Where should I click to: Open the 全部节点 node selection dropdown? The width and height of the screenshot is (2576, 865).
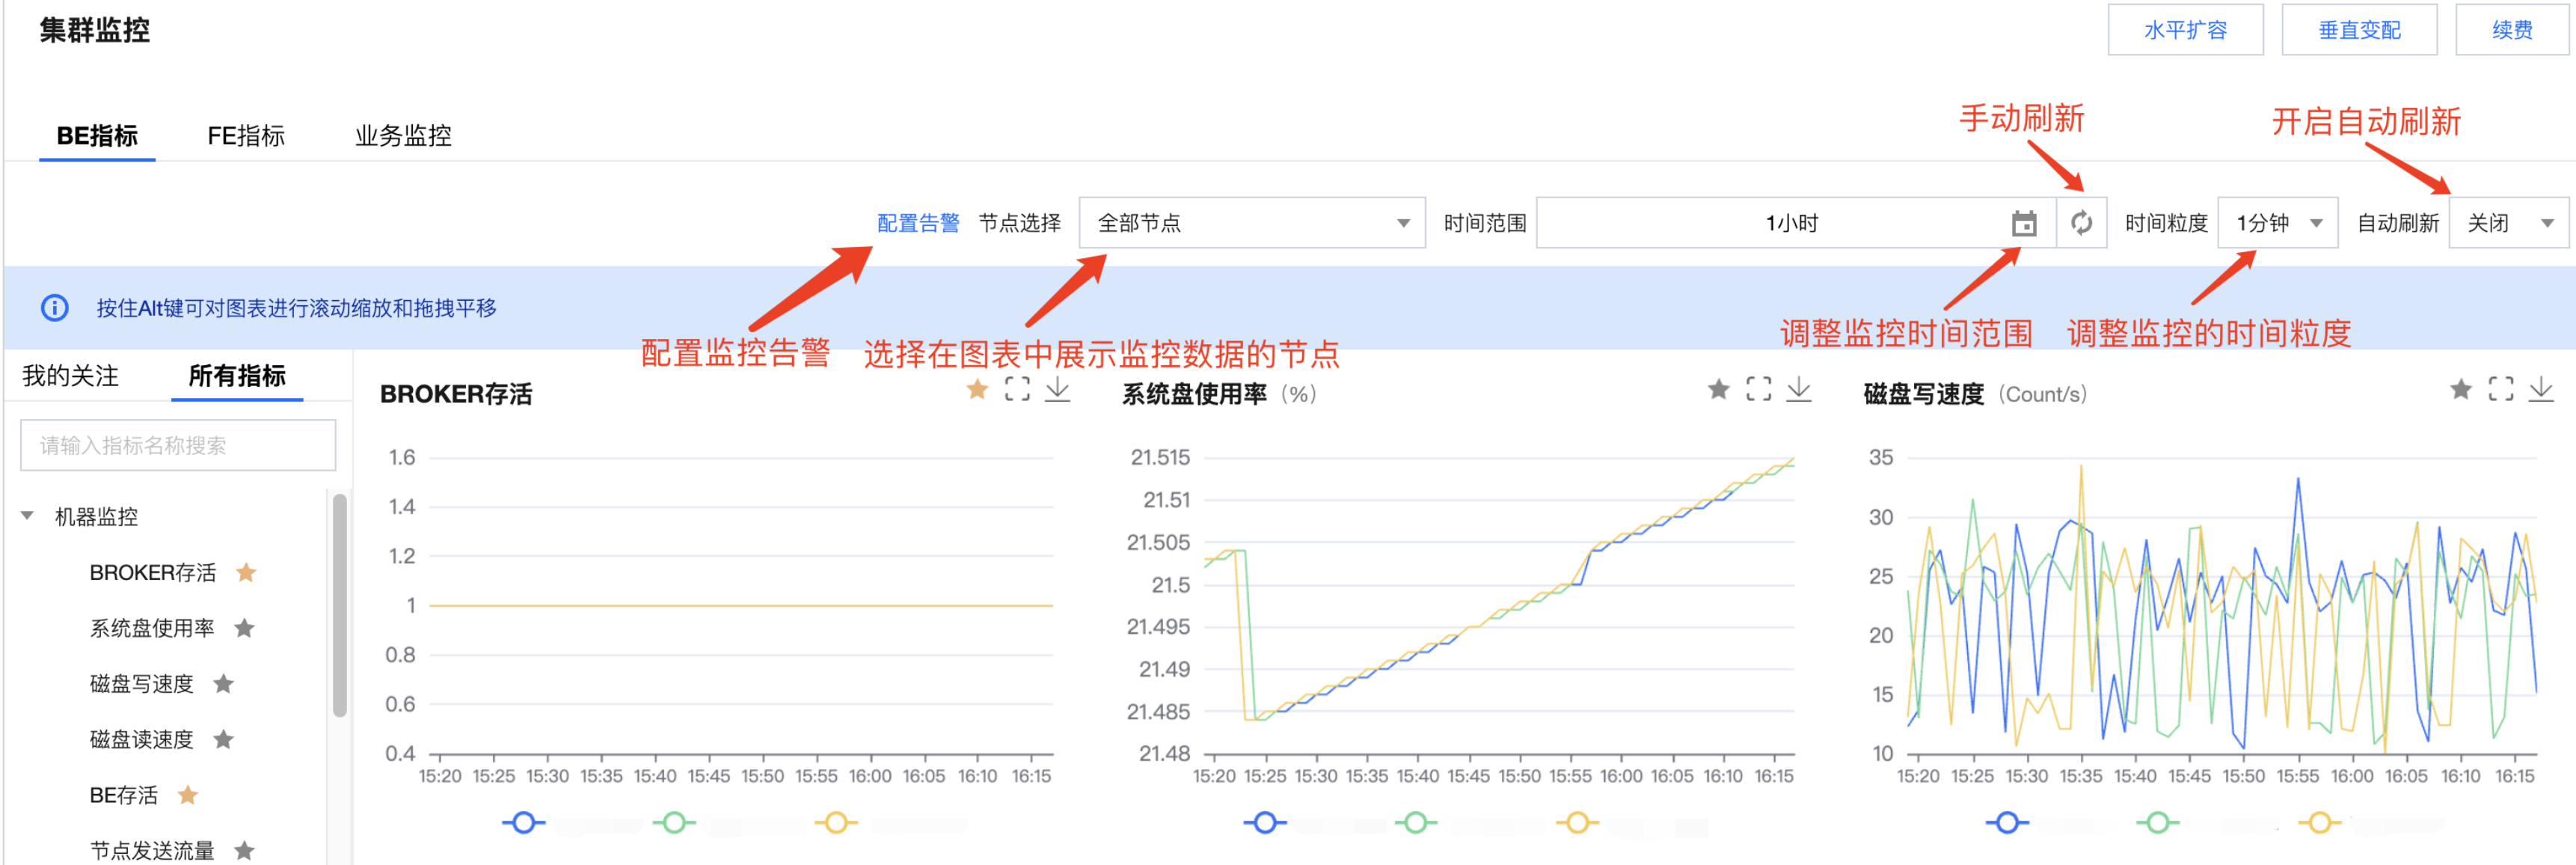tap(1251, 223)
